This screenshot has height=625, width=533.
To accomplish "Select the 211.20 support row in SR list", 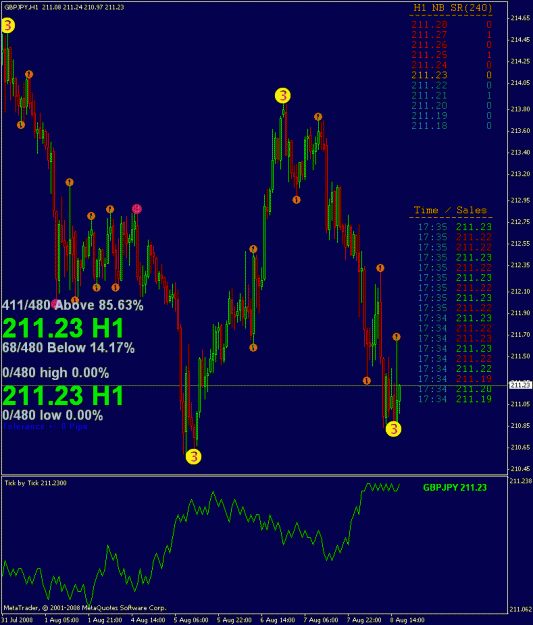I will 451,105.
